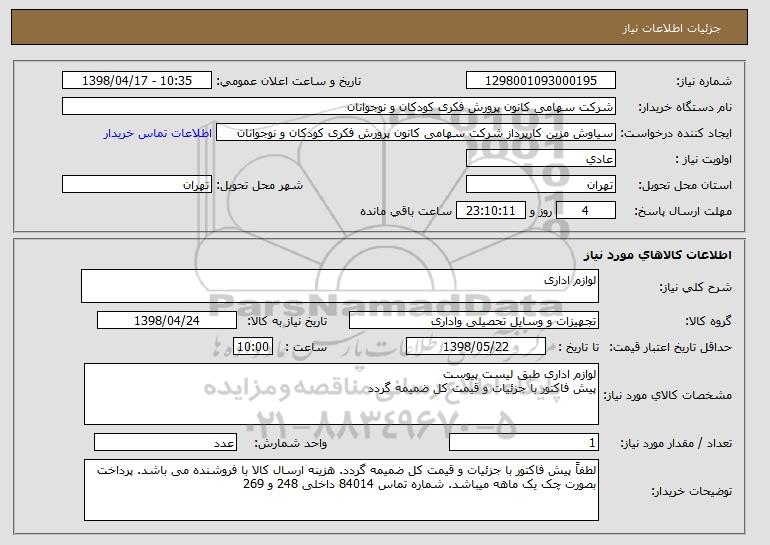Click the request creator field سیاوش مزین
The image size is (770, 545).
(x=416, y=133)
